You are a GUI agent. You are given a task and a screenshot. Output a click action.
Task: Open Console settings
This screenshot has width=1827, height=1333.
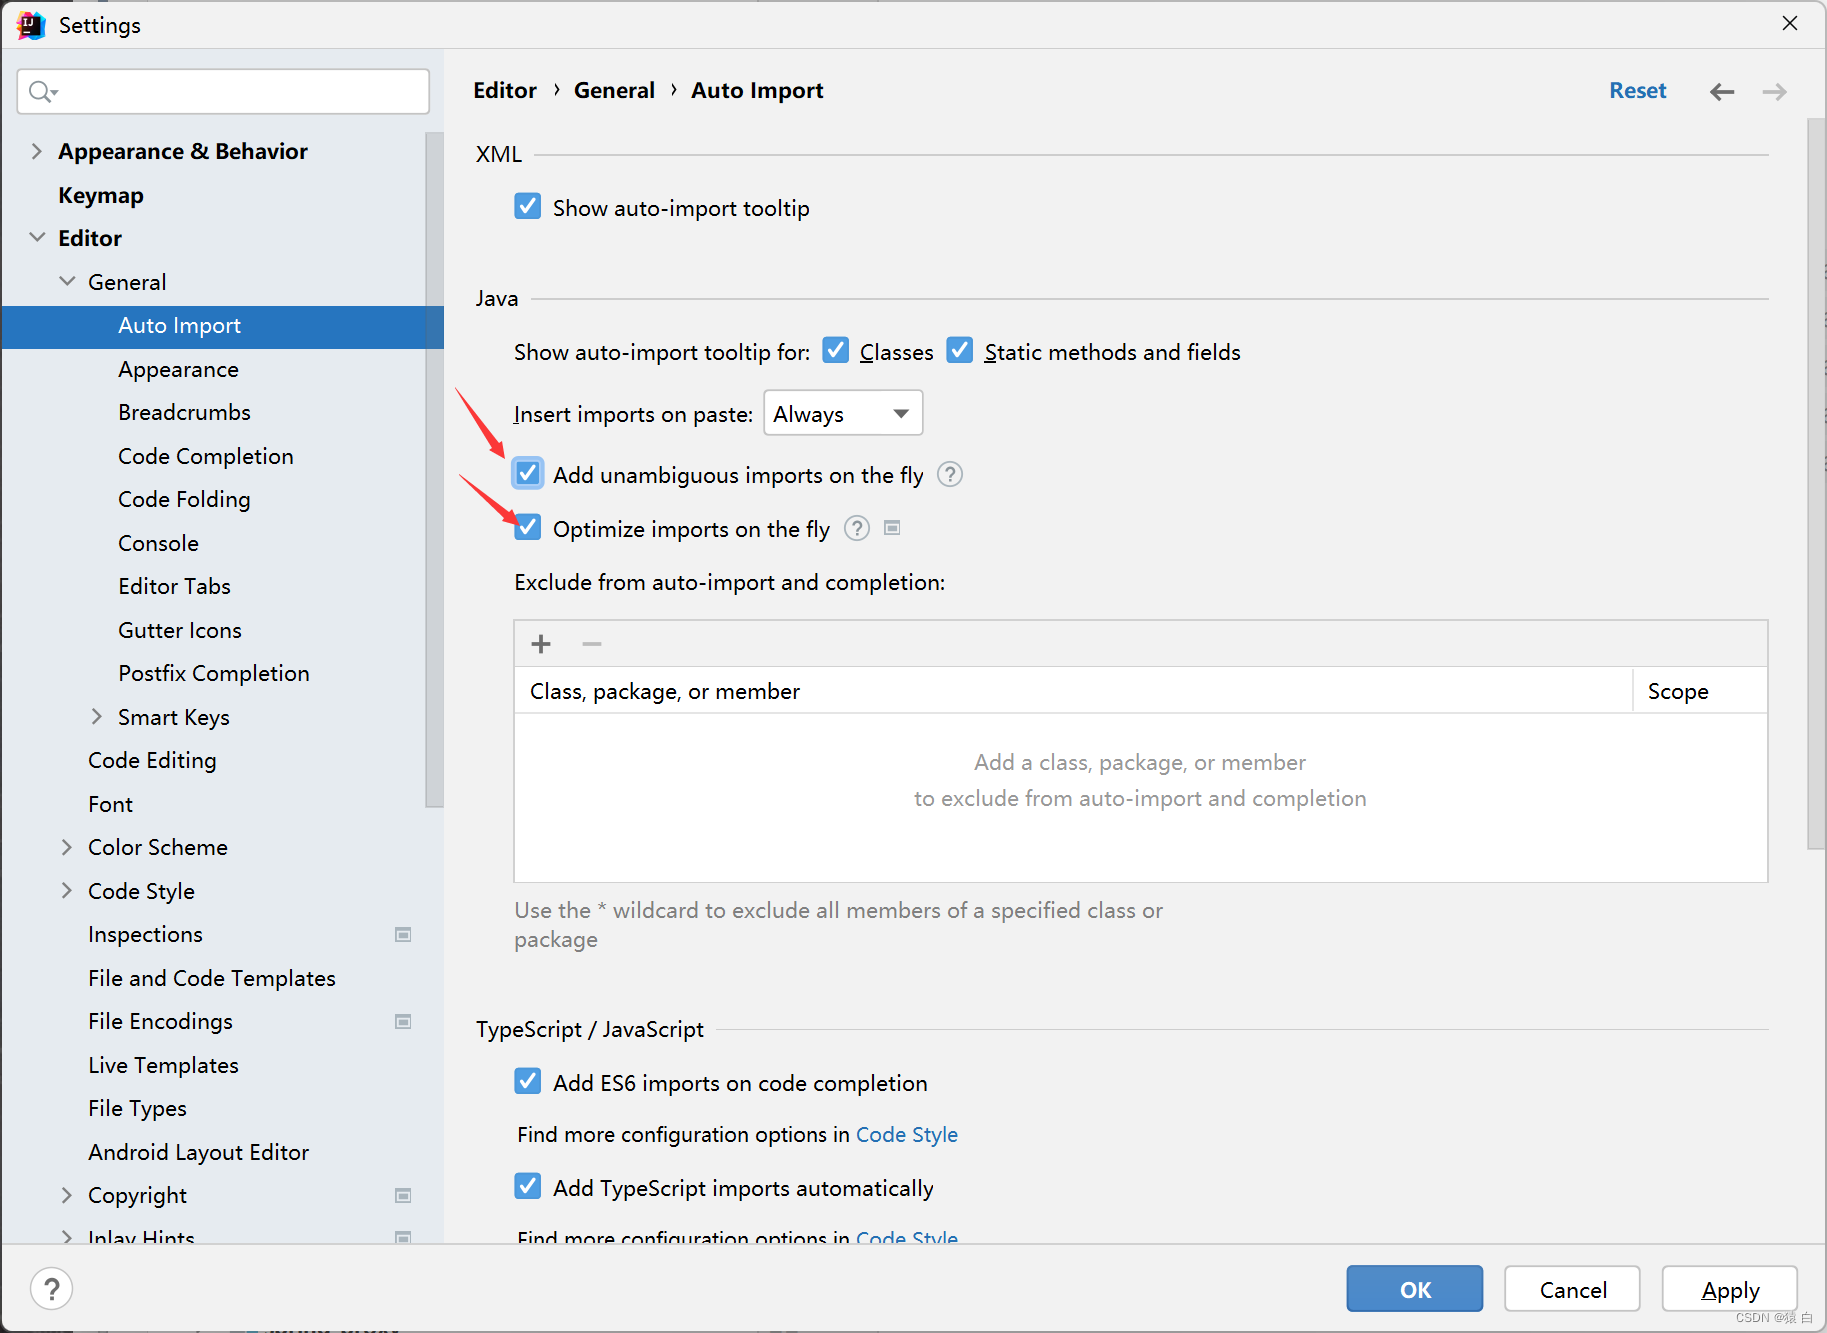tap(158, 543)
